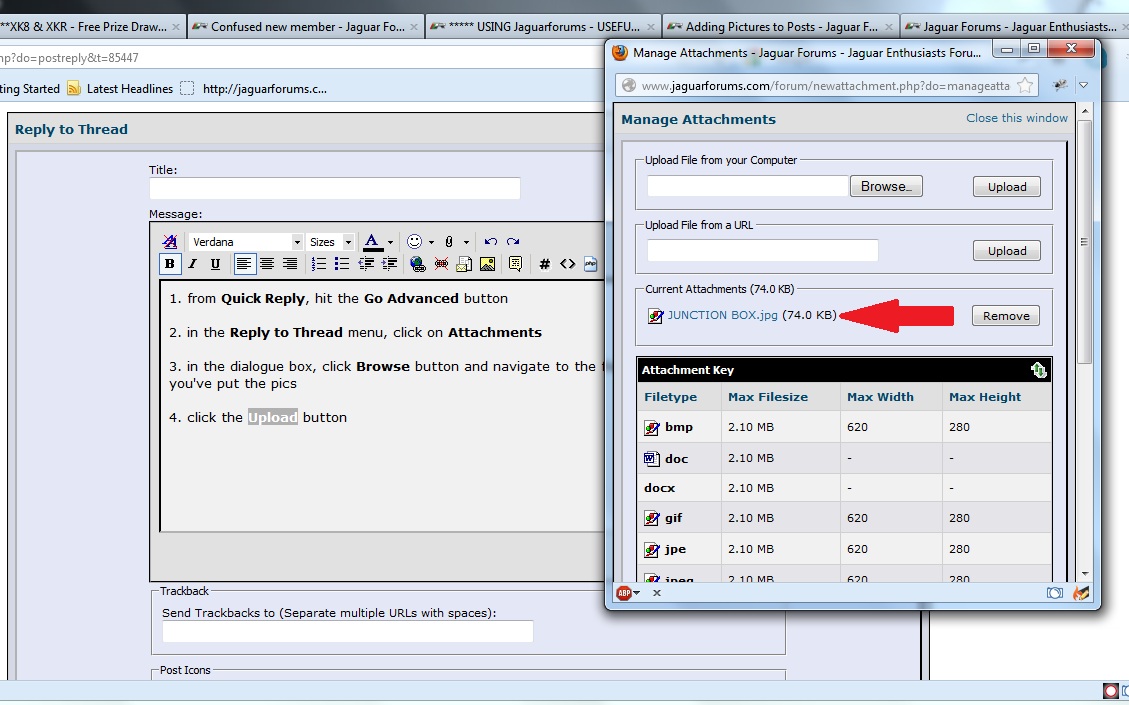
Task: Toggle Italic formatting button
Action: [192, 264]
